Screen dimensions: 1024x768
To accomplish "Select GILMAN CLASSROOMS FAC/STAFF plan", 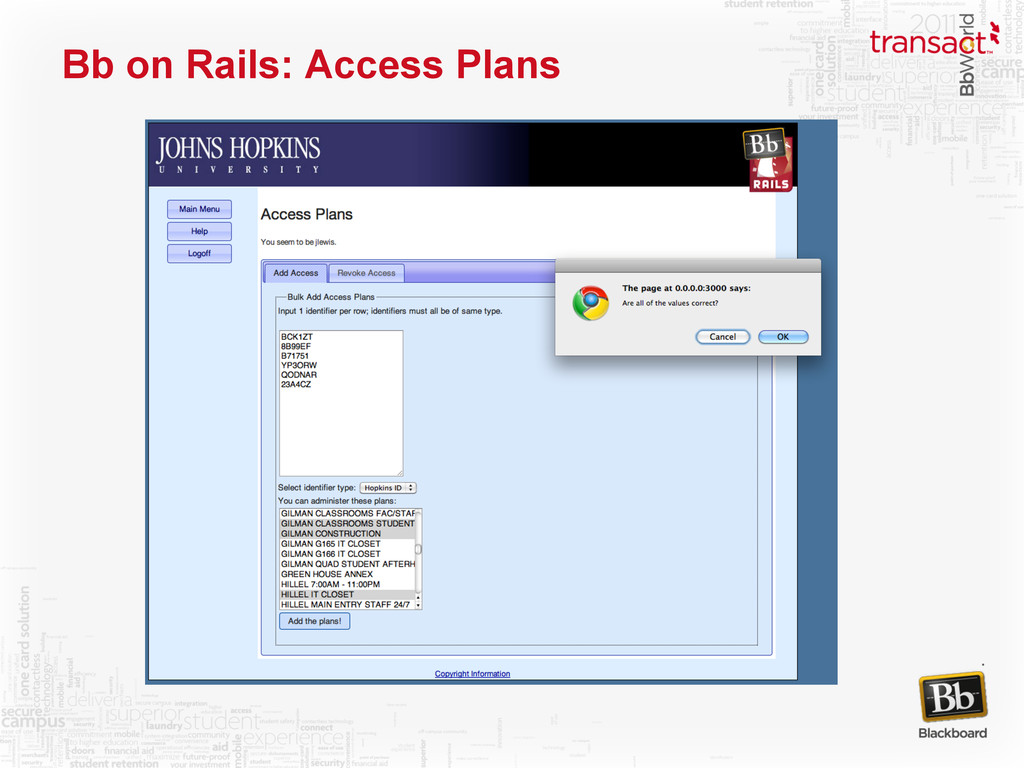I will click(x=347, y=513).
